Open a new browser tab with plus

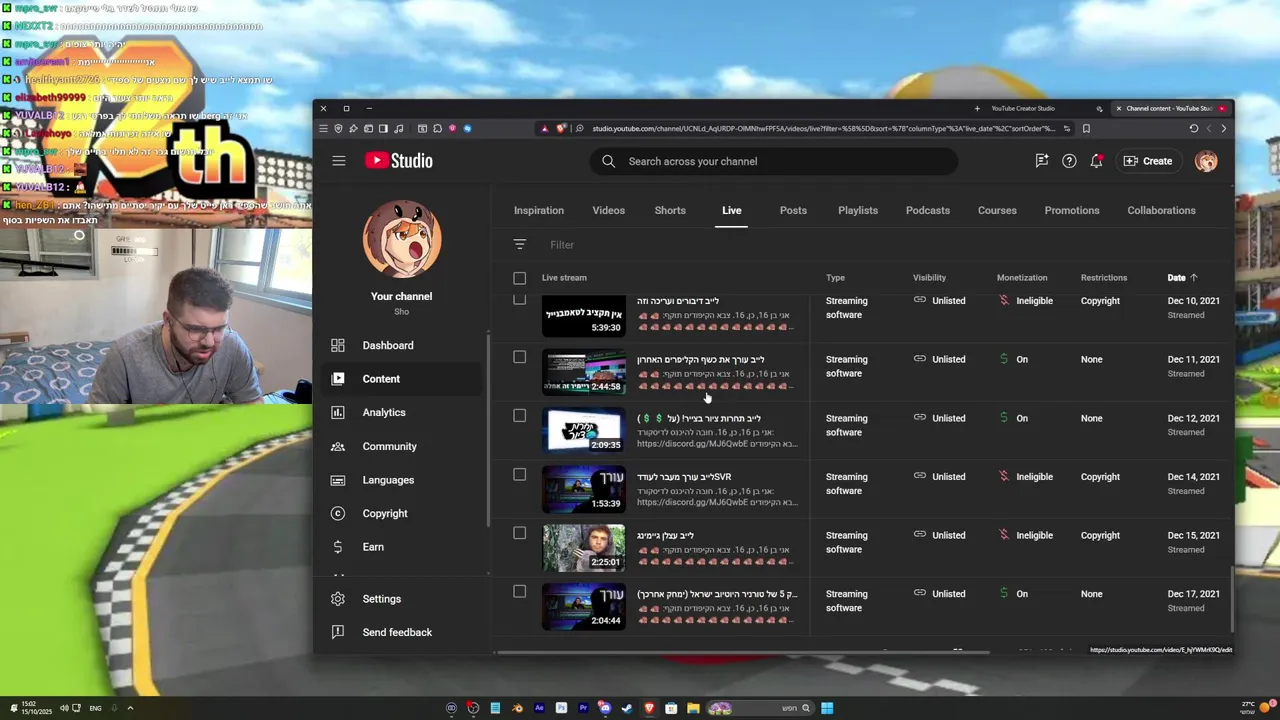pos(977,108)
